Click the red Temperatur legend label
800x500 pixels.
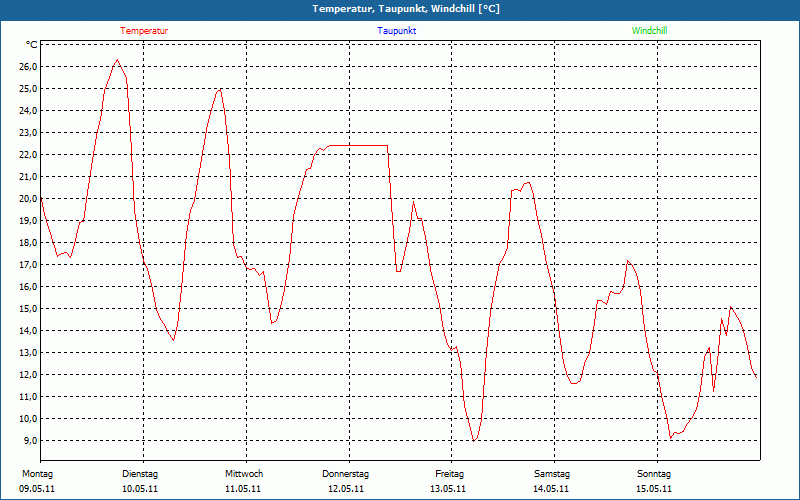click(144, 31)
